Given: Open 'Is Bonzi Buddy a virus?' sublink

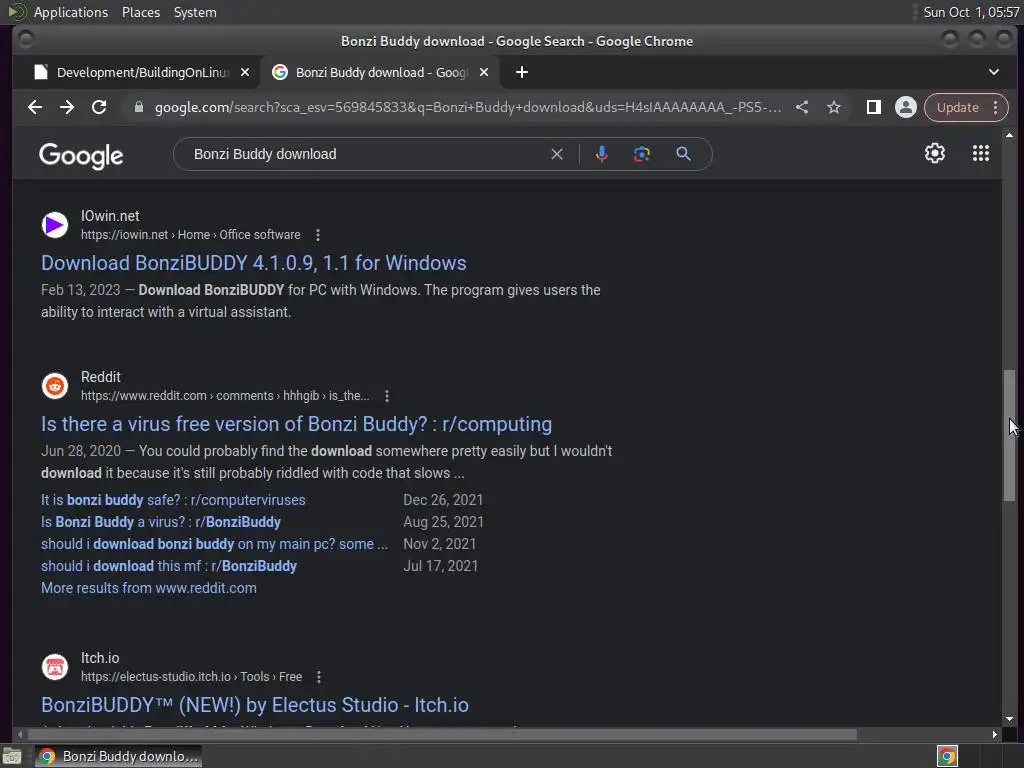Looking at the screenshot, I should [x=161, y=522].
